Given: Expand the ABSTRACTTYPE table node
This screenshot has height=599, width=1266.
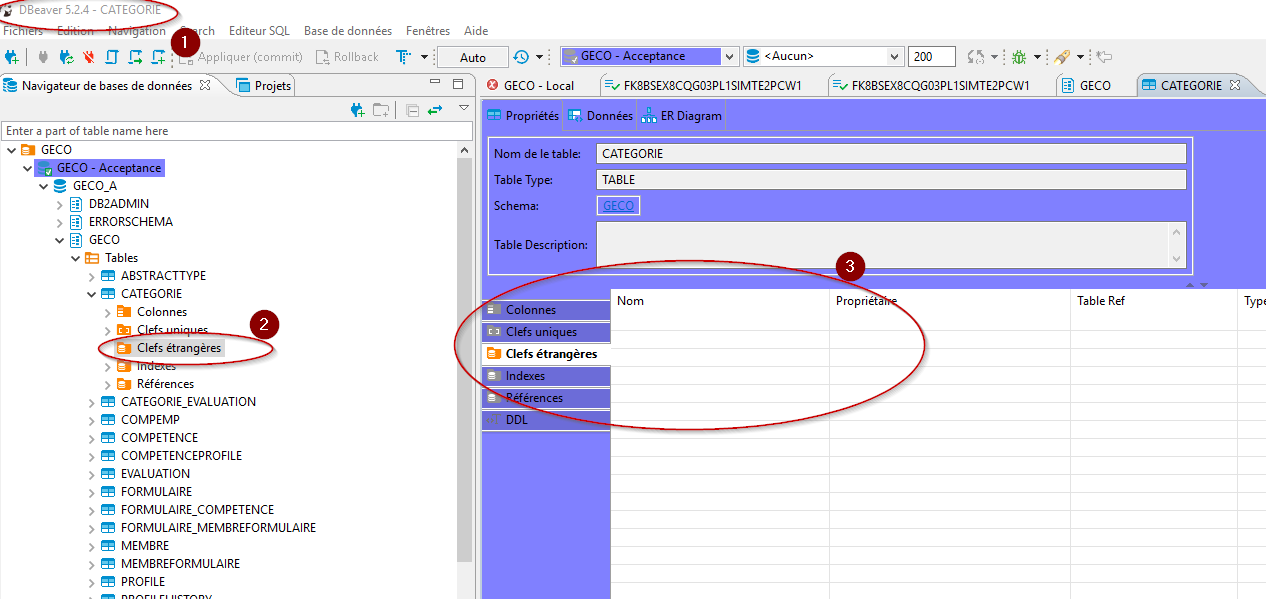Looking at the screenshot, I should 91,276.
